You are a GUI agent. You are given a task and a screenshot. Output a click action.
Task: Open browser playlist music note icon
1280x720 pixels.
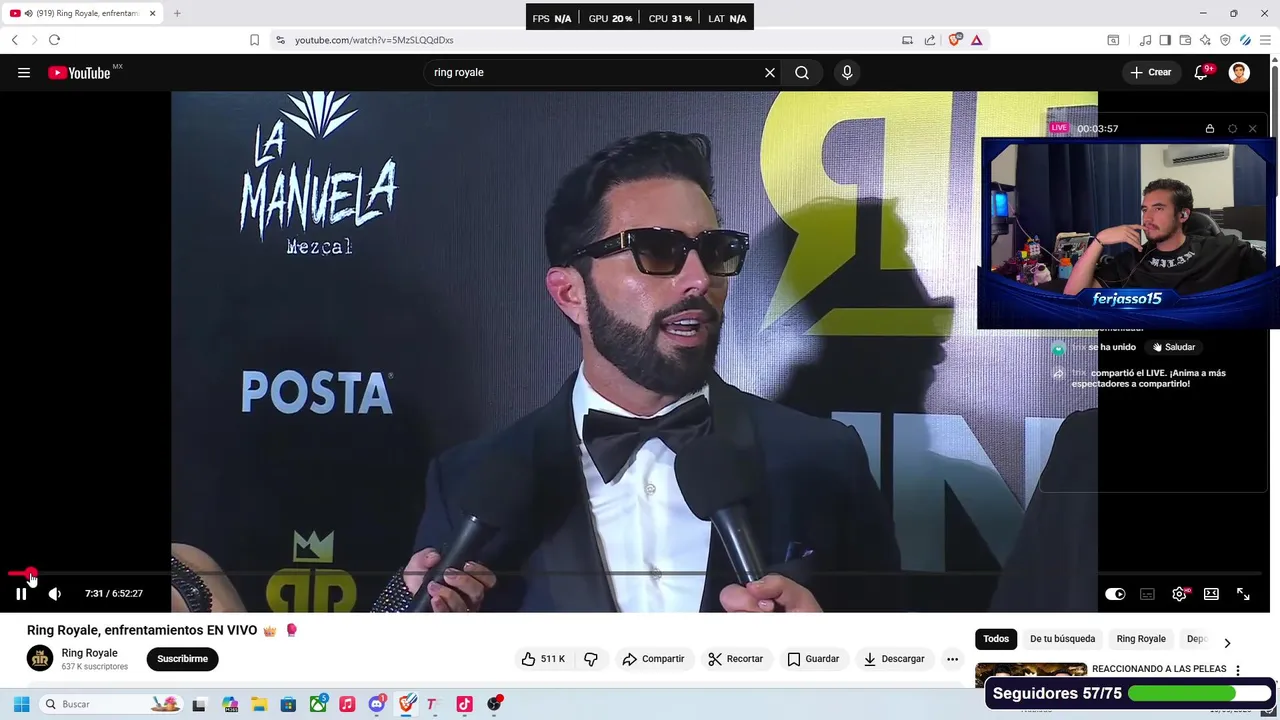pos(1145,40)
